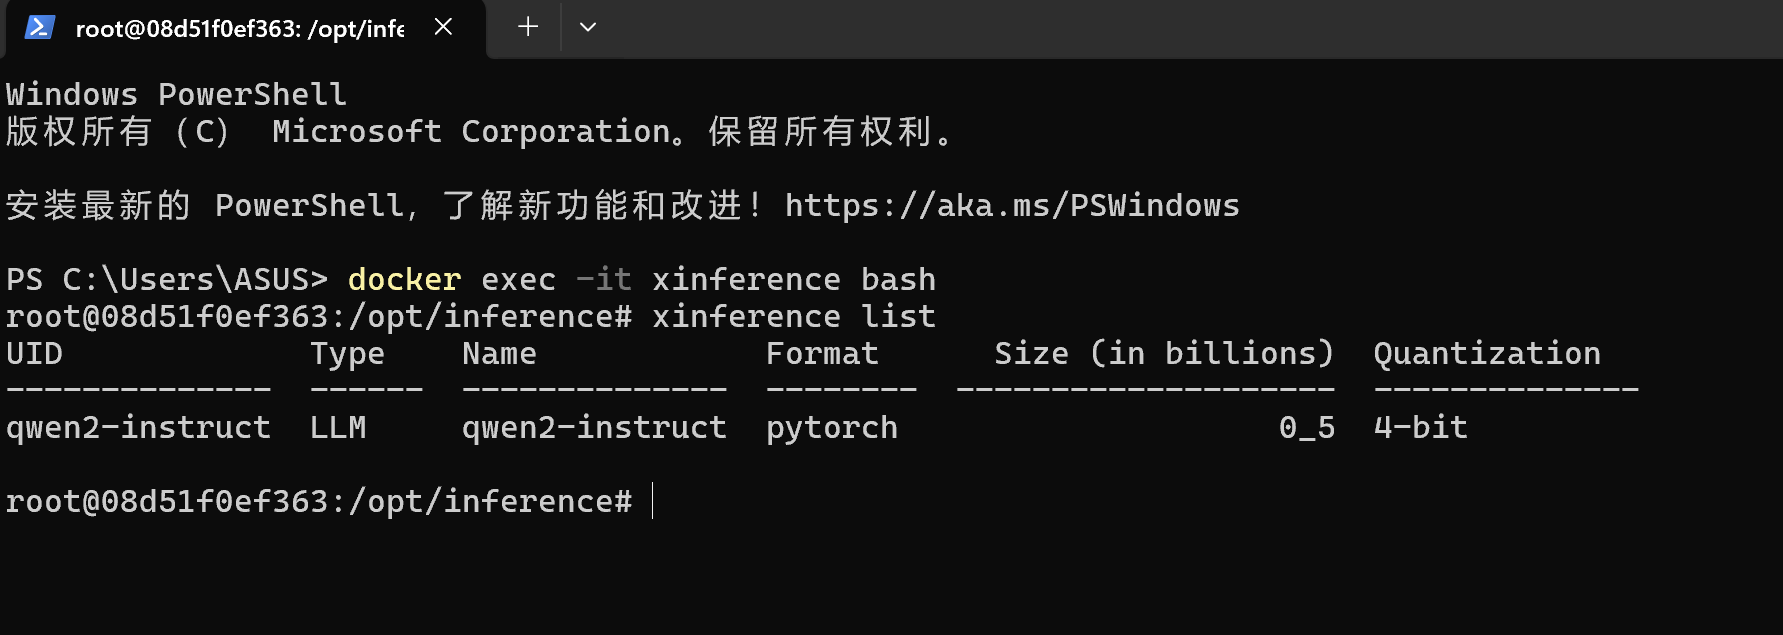This screenshot has height=635, width=1783.
Task: Click the Format column header
Action: click(822, 354)
